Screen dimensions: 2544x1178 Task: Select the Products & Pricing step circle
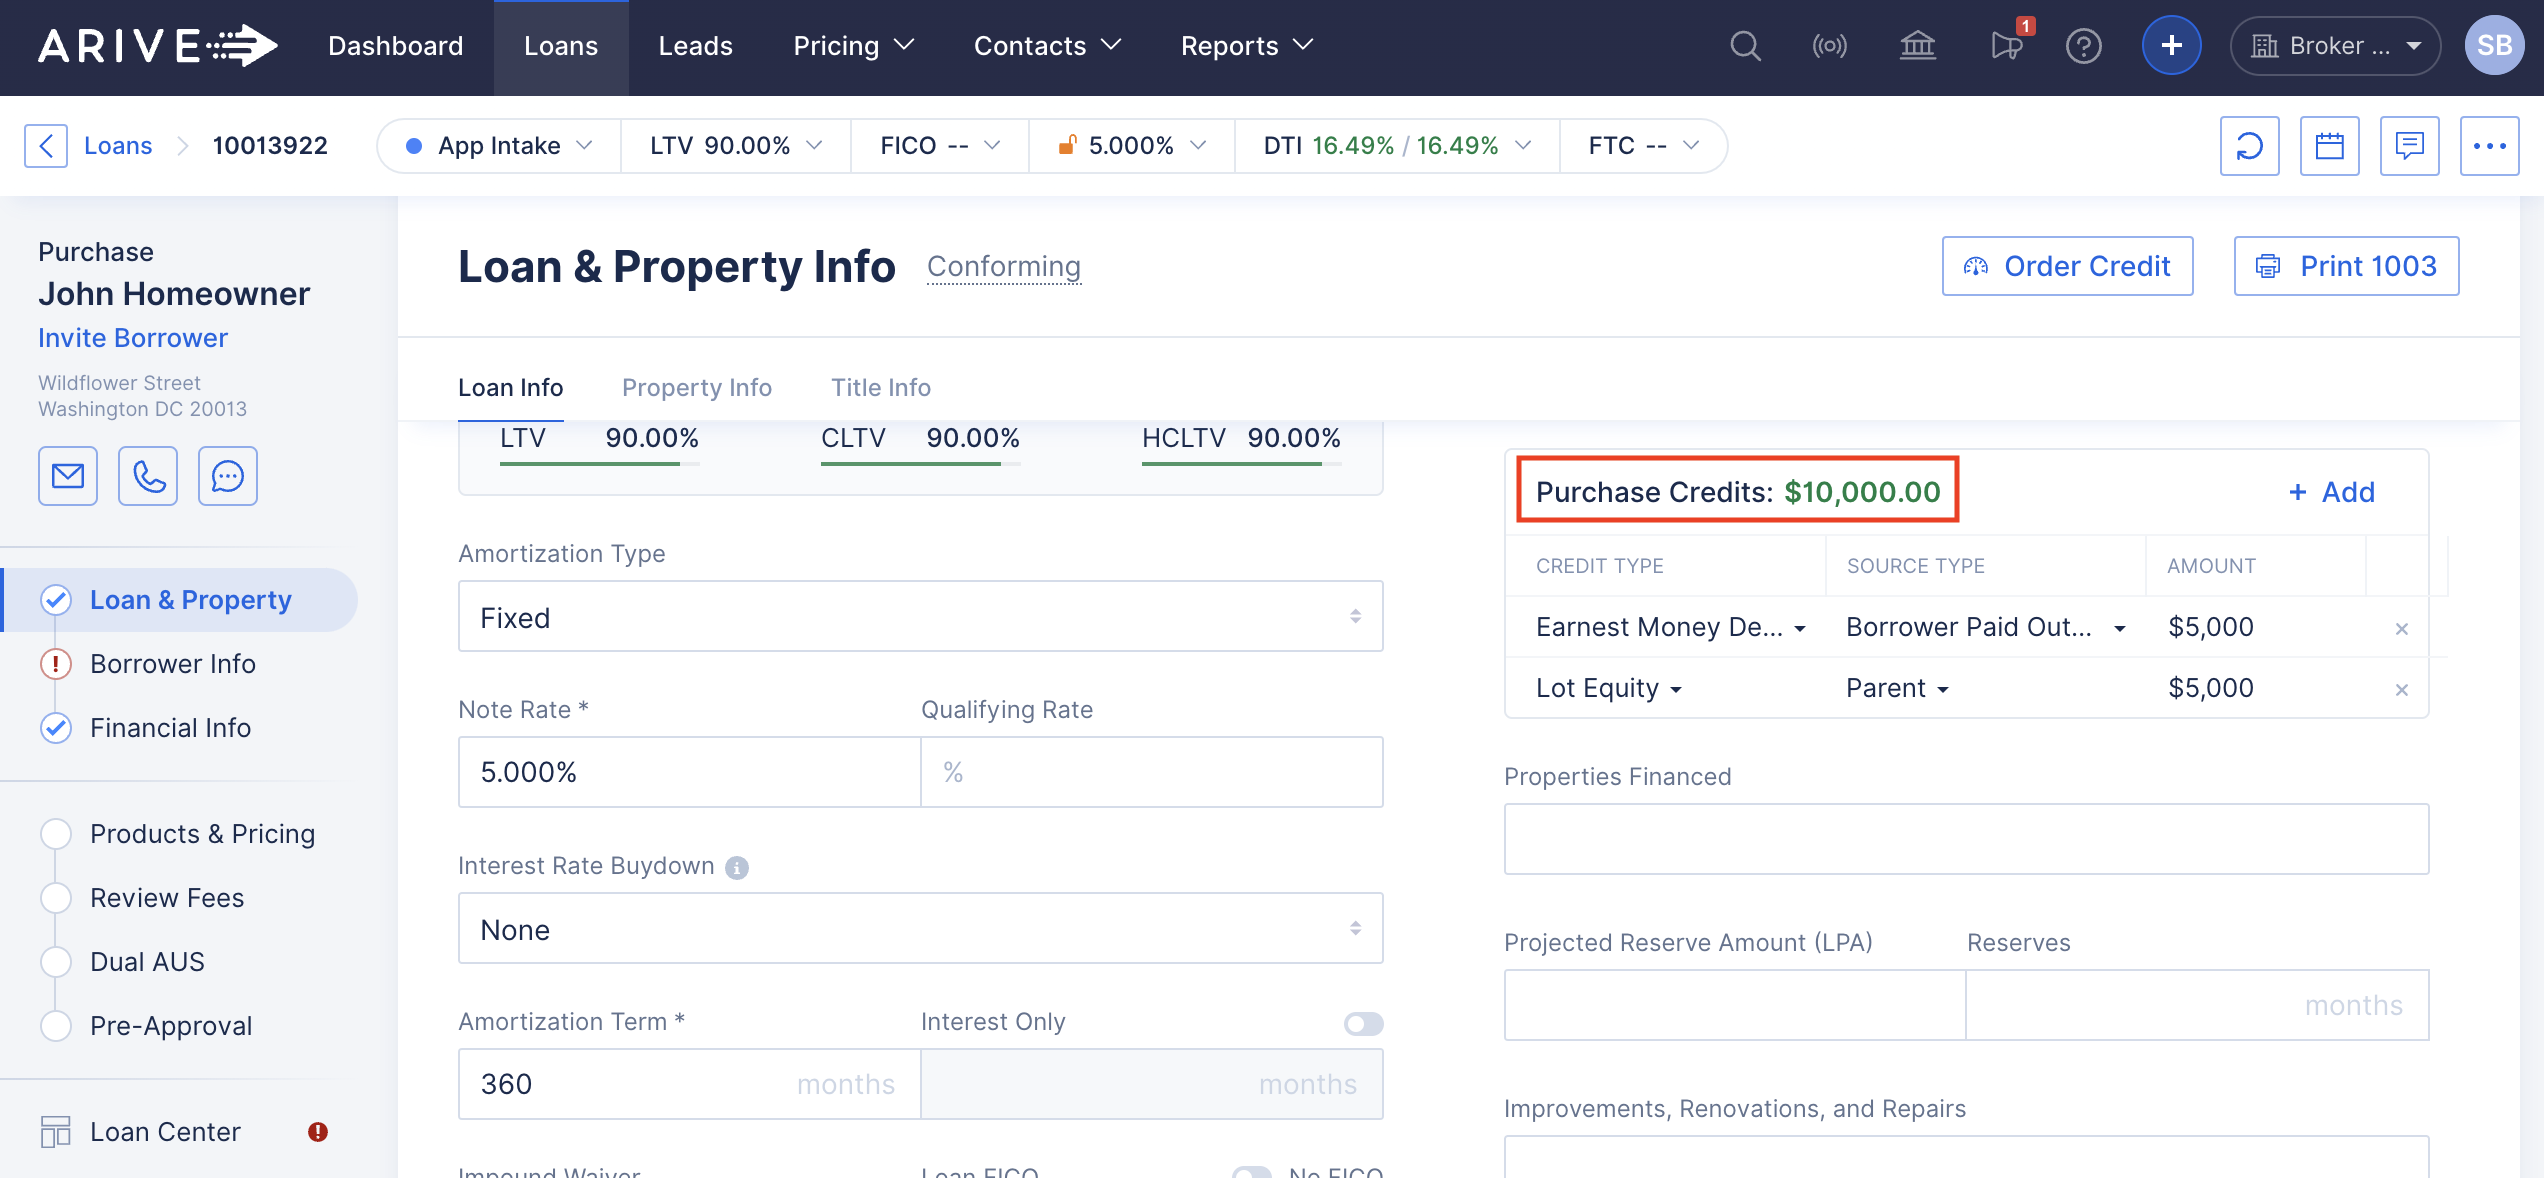[x=56, y=834]
